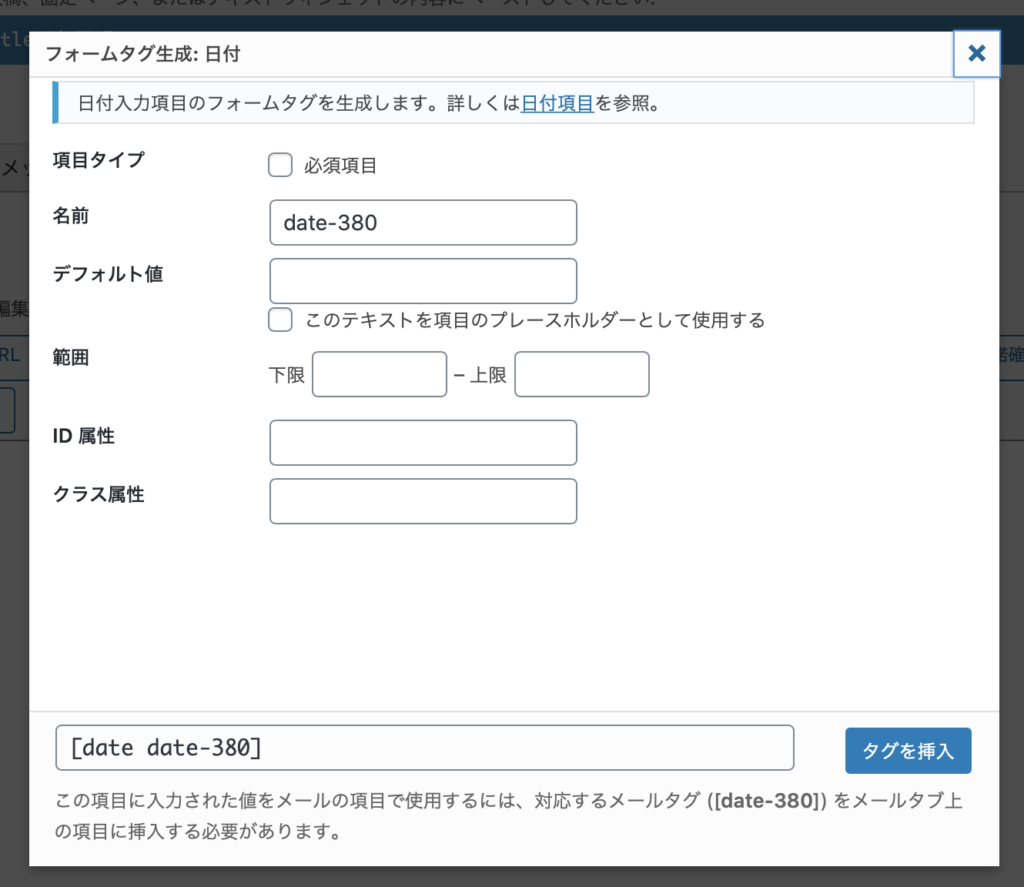Click the 項目タイプ label

[96, 160]
